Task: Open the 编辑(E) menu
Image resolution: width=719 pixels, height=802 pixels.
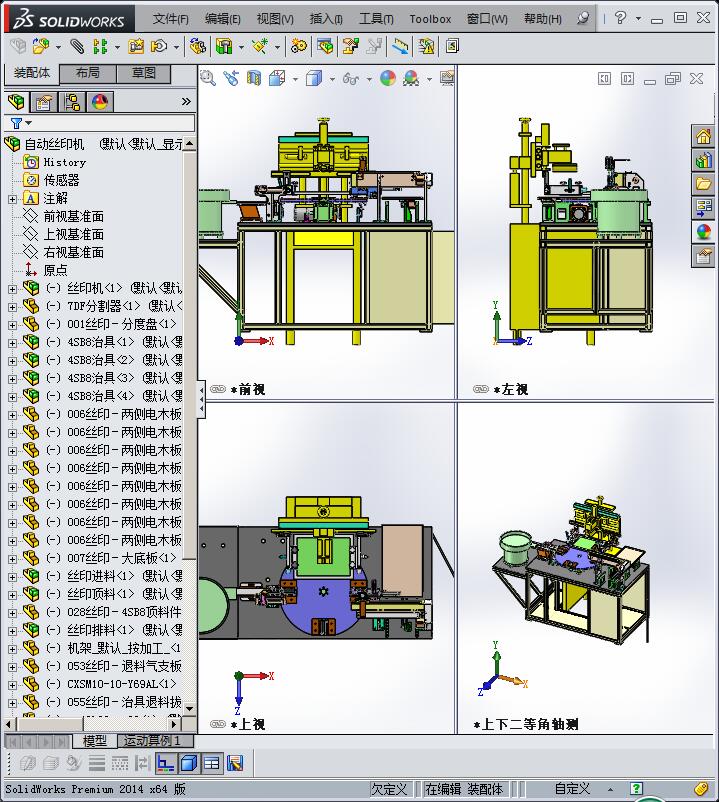Action: (x=222, y=19)
